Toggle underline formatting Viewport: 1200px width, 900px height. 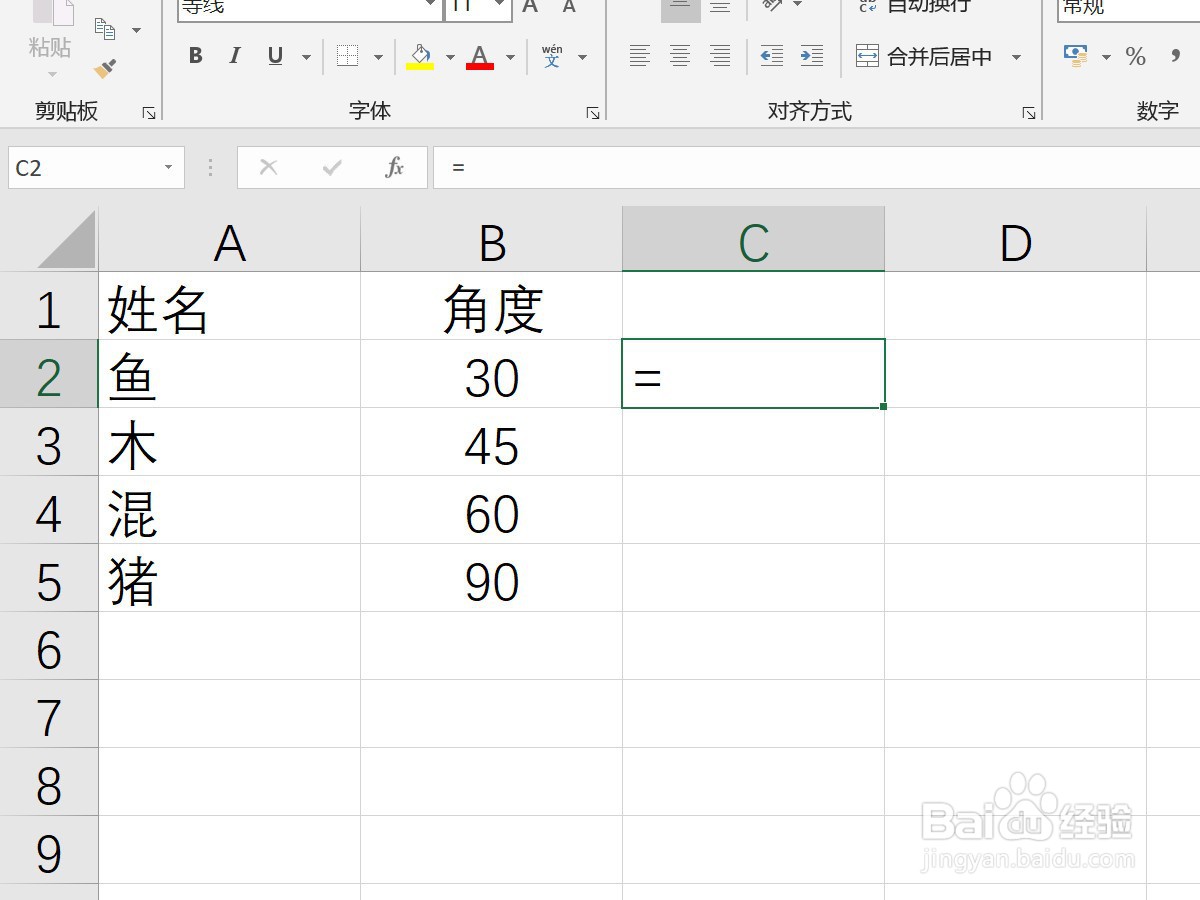[273, 56]
